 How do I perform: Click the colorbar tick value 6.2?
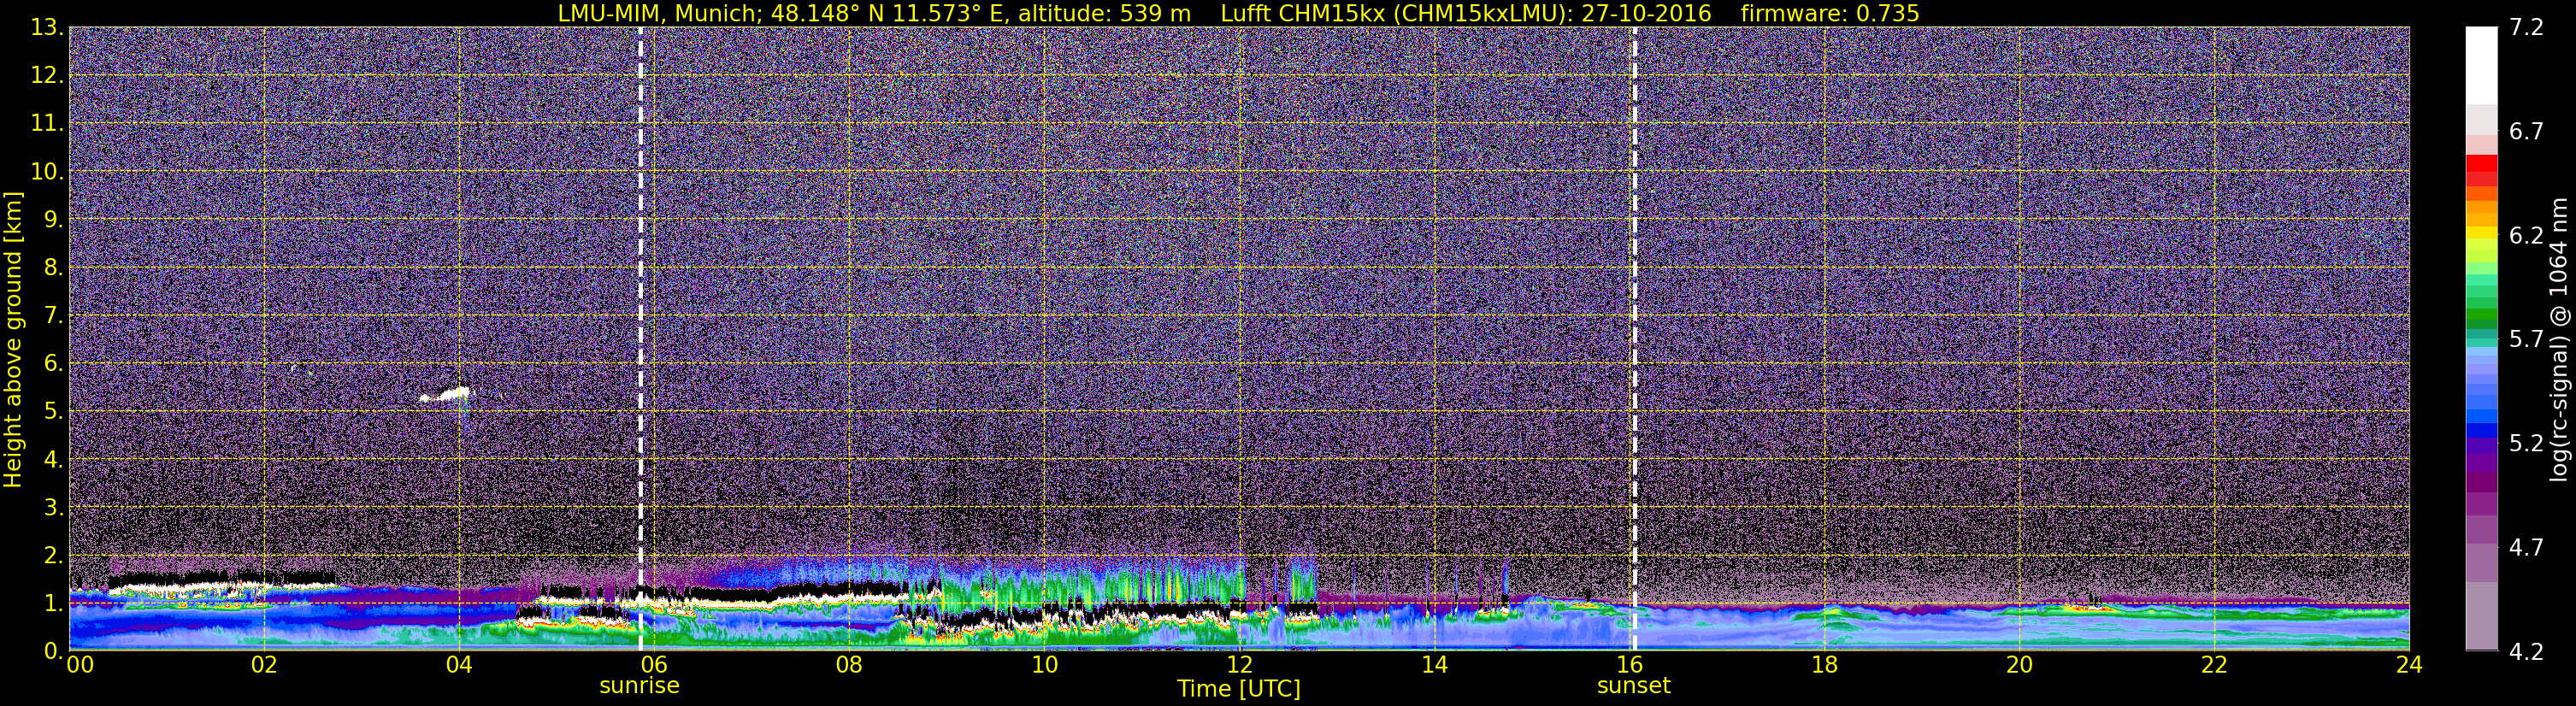pyautogui.click(x=2526, y=235)
